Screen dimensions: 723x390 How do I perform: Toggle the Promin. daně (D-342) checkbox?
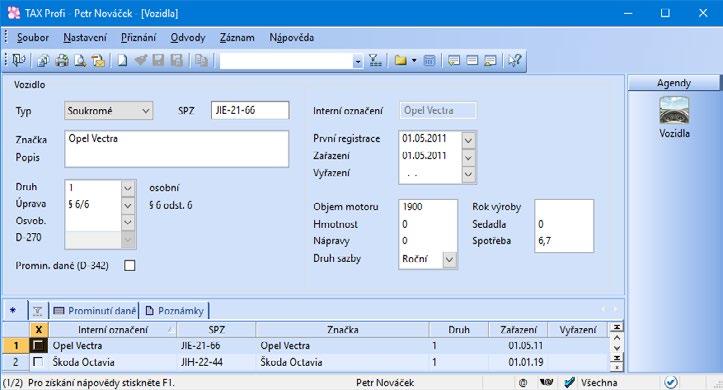tap(130, 266)
